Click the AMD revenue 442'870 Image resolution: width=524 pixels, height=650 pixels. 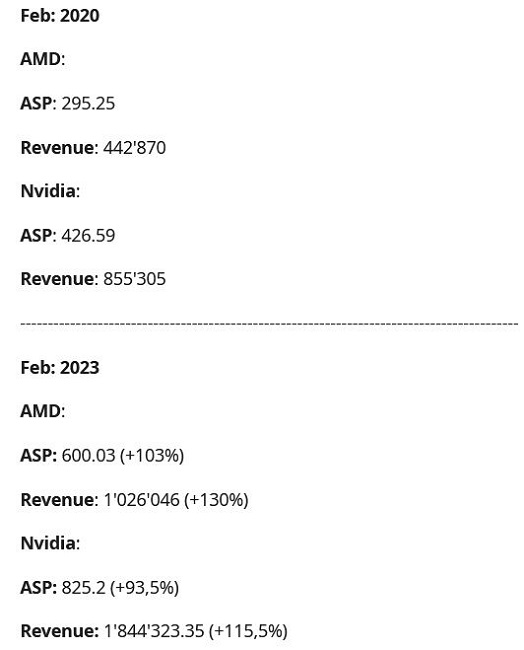coord(134,148)
